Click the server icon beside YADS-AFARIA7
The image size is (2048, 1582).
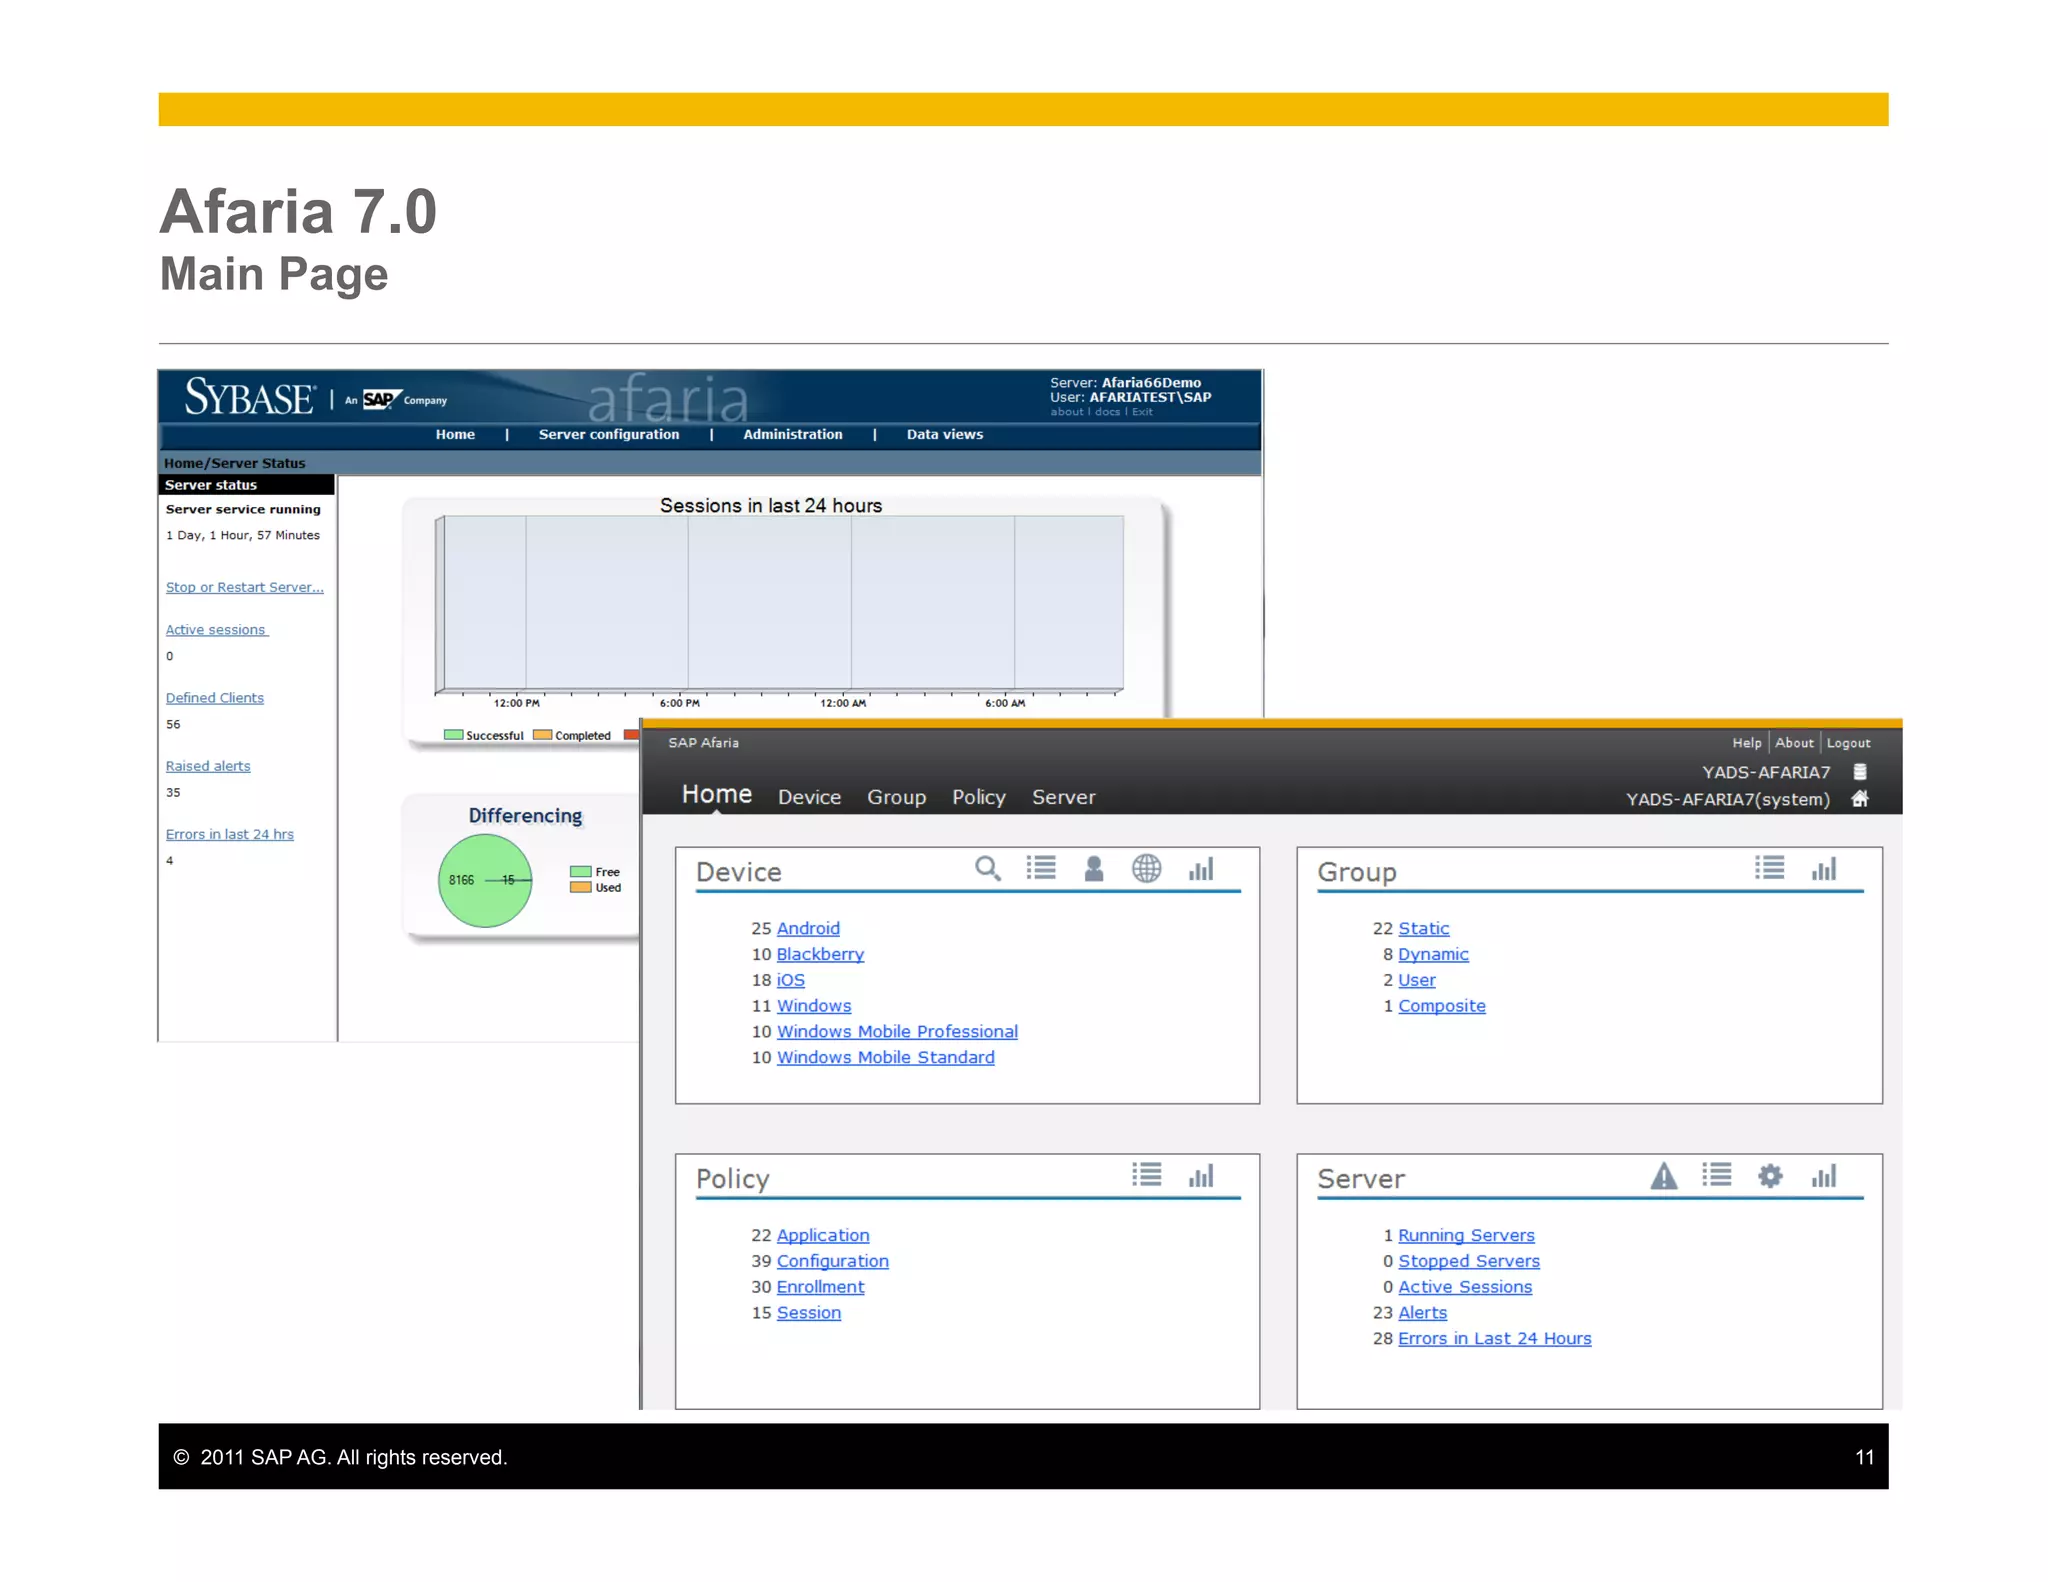1859,772
